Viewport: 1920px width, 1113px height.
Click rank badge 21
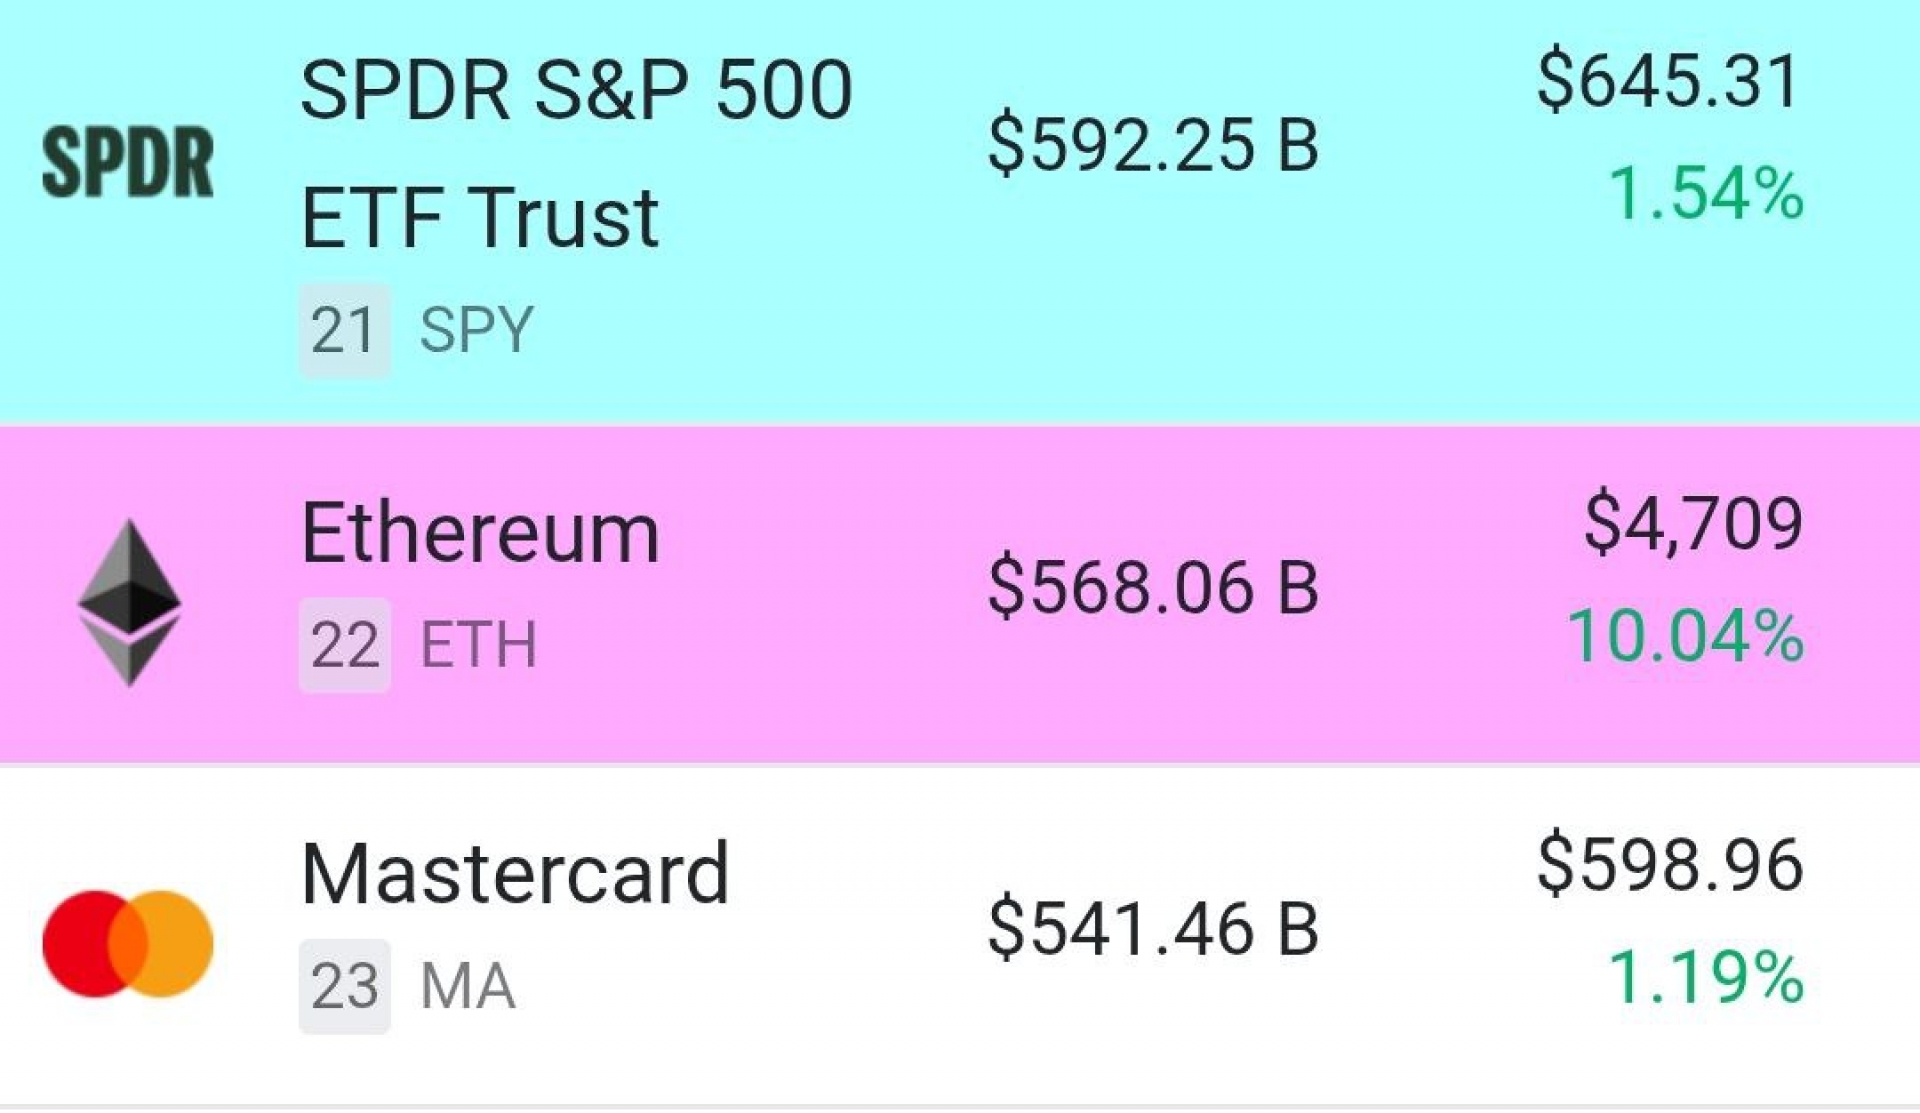(x=344, y=330)
